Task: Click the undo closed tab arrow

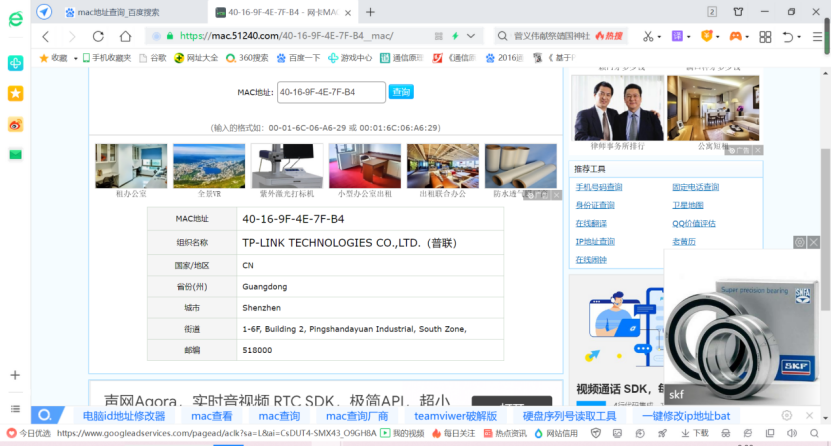Action: pos(788,37)
